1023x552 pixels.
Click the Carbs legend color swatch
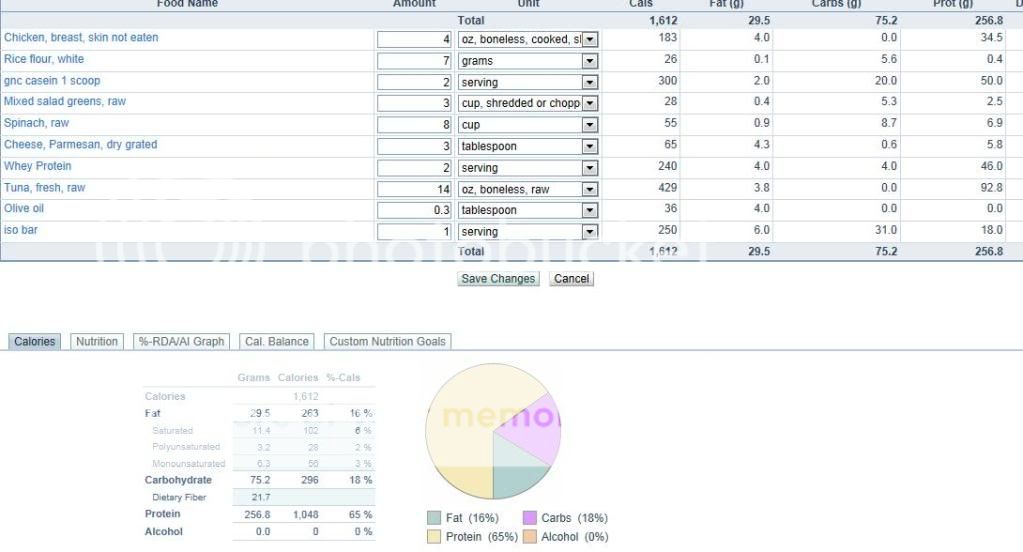pyautogui.click(x=529, y=518)
